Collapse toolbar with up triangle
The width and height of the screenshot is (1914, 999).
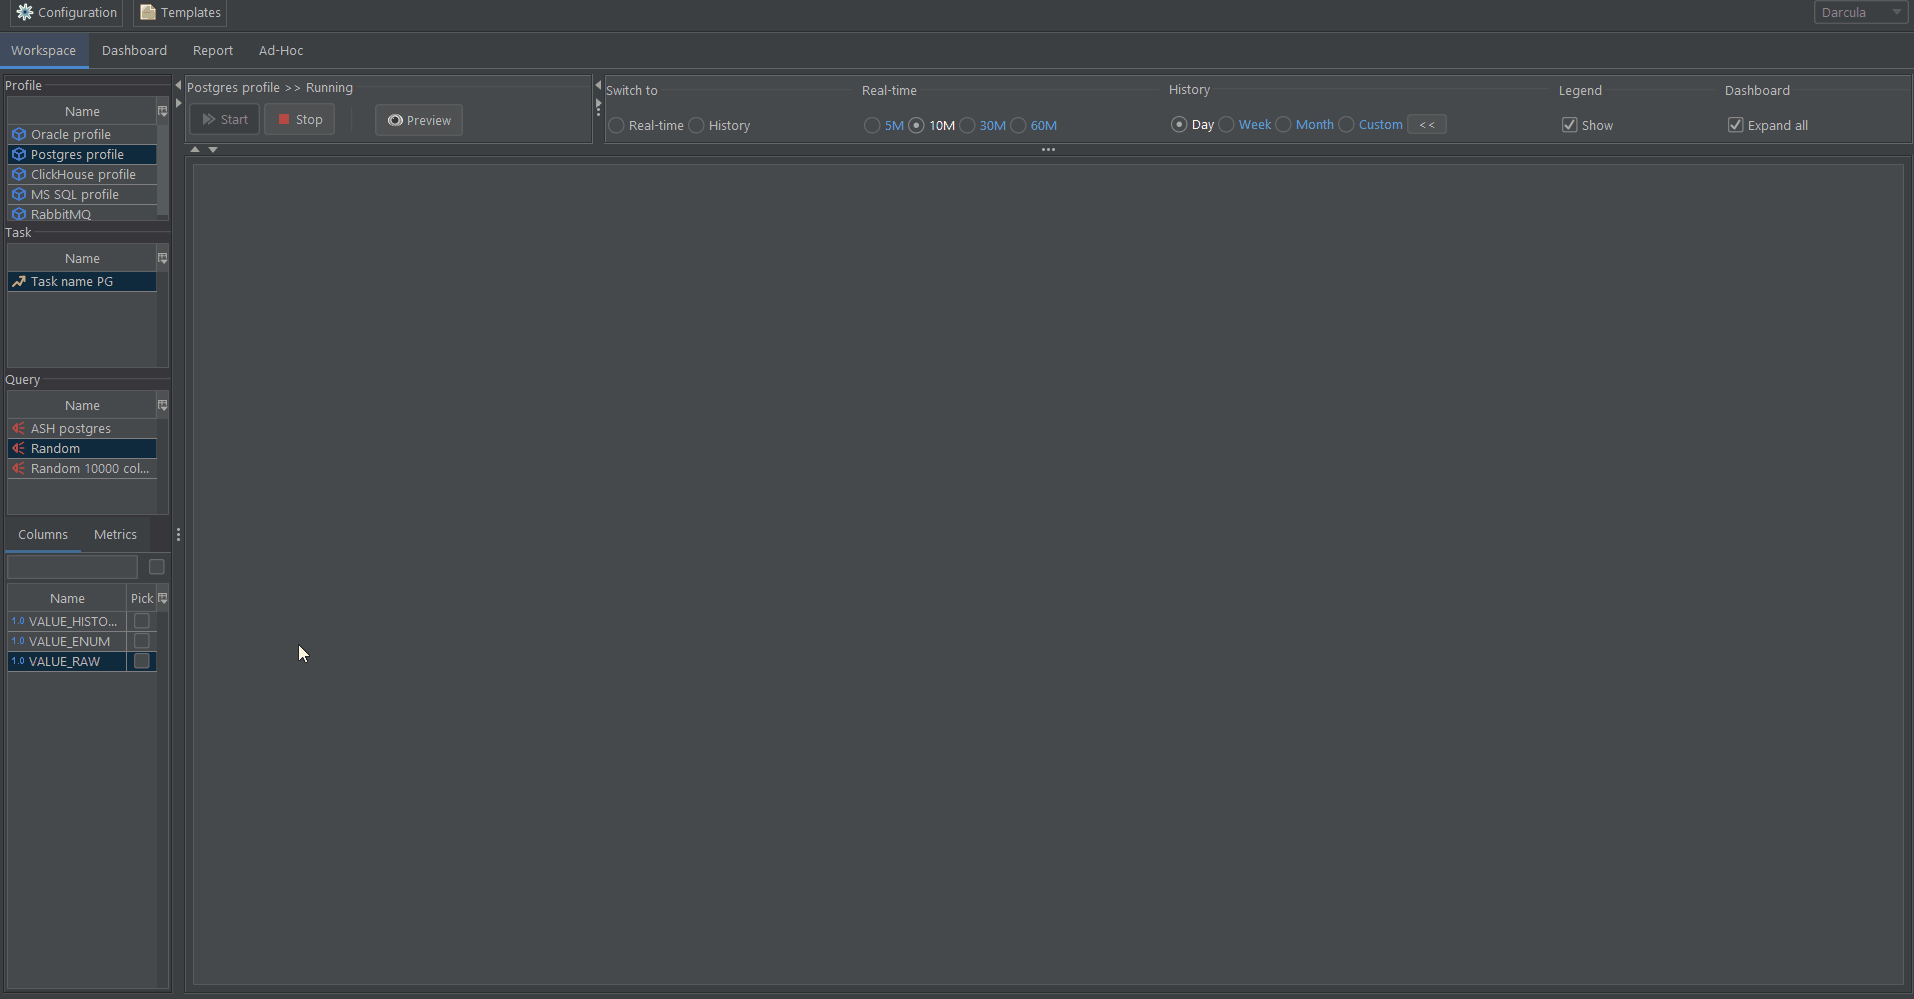[x=195, y=149]
